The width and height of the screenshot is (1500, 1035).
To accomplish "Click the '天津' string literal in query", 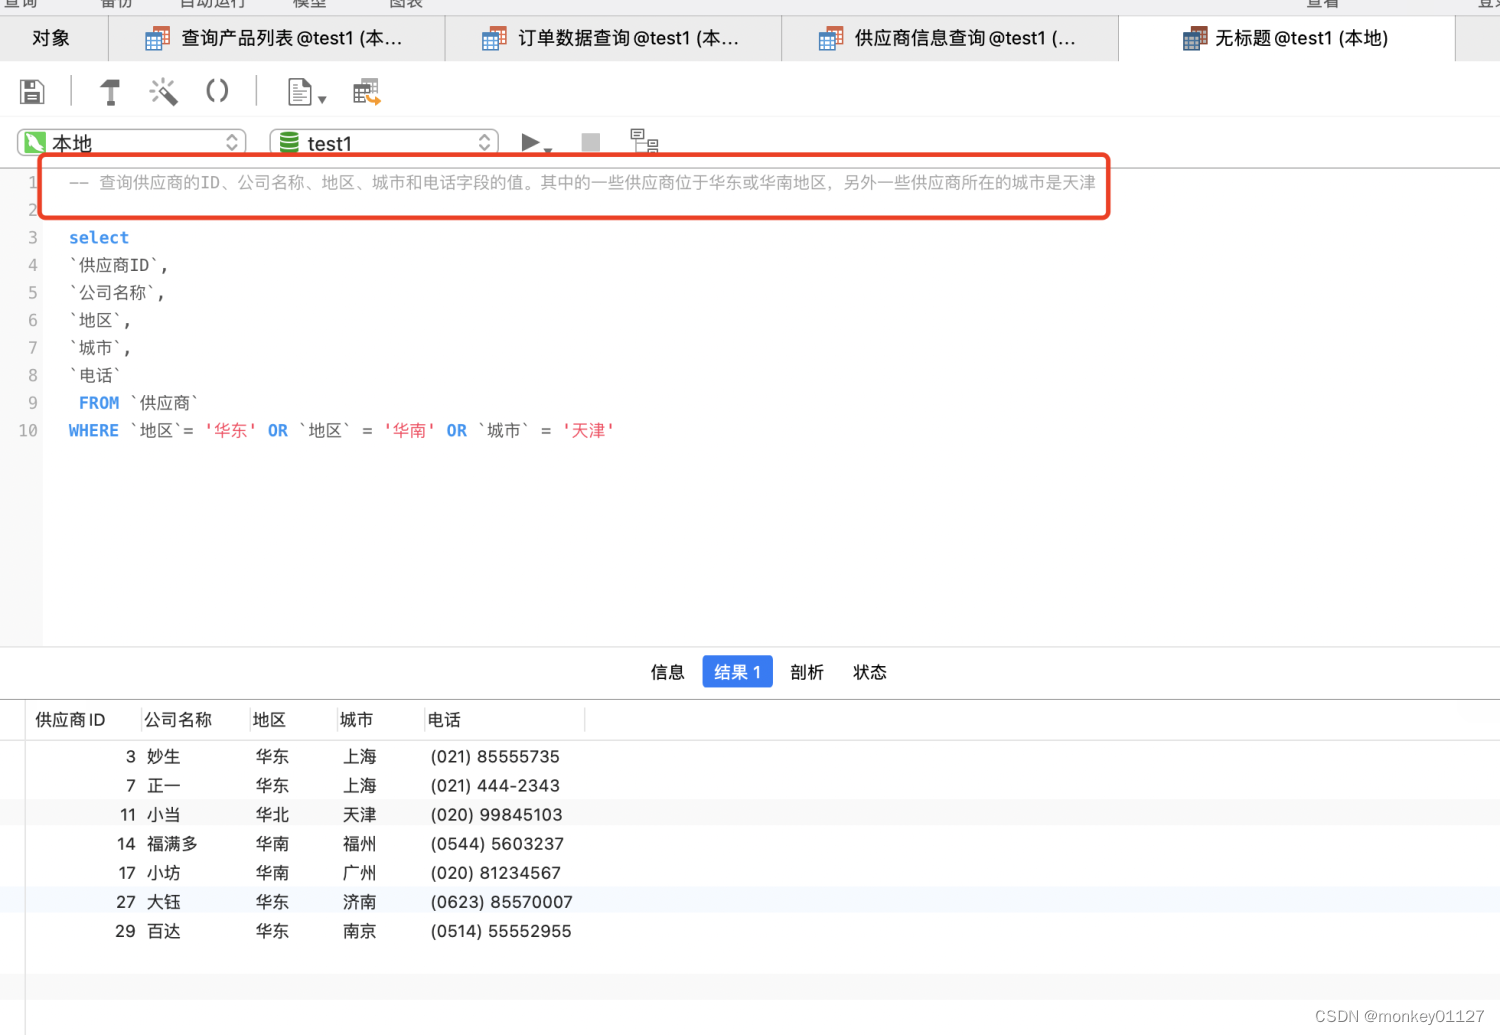I will click(x=588, y=431).
